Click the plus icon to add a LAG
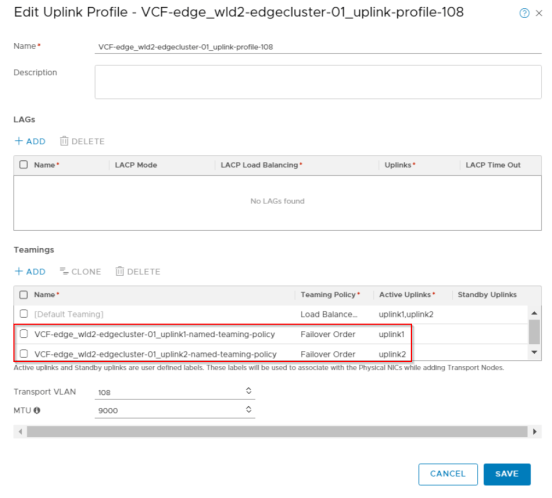 (x=19, y=141)
